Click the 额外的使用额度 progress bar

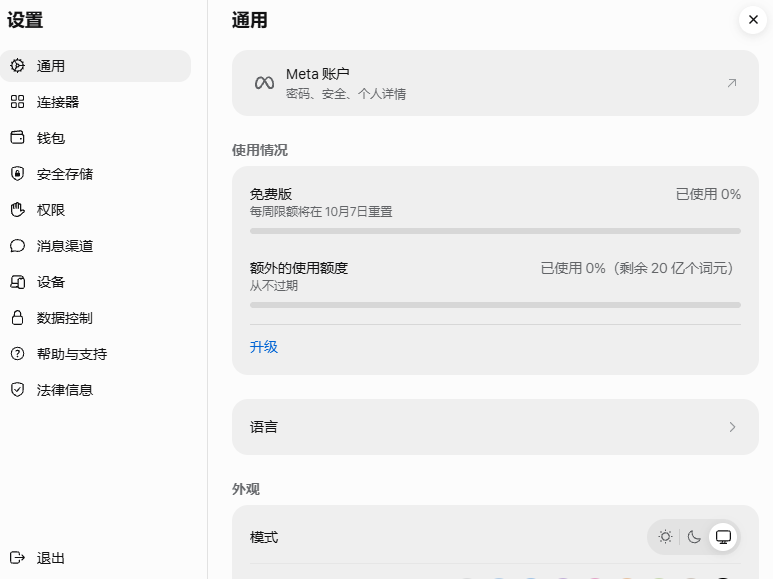pos(495,305)
